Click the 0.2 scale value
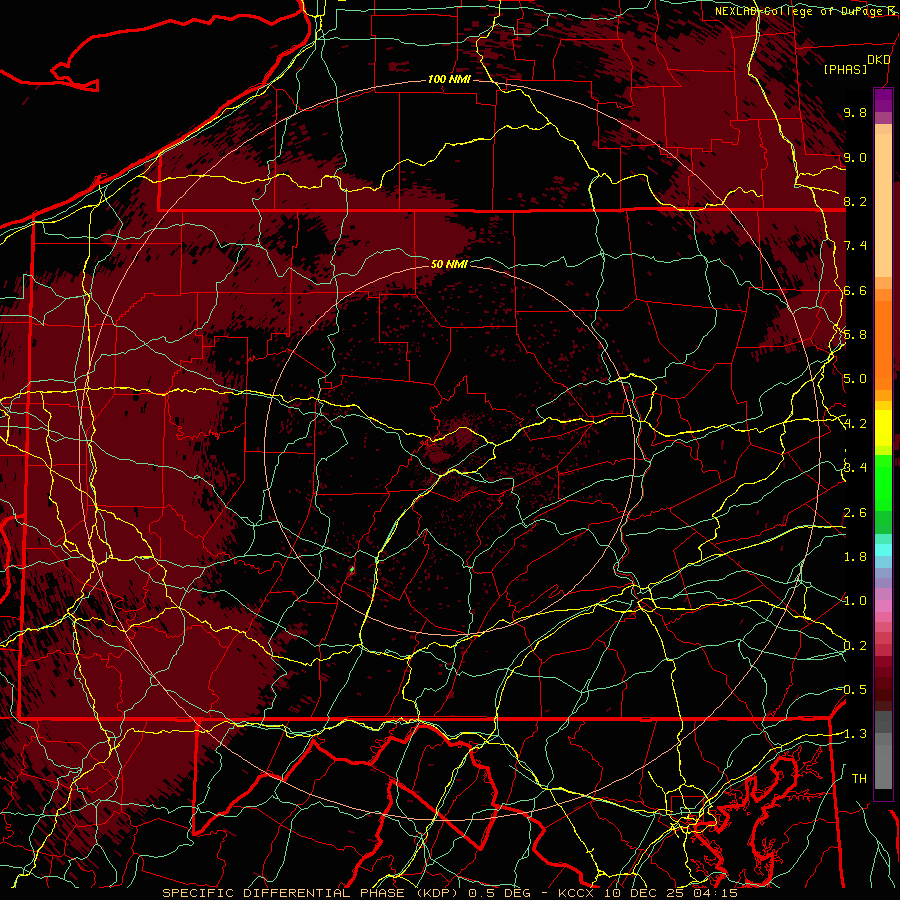Viewport: 900px width, 900px height. pyautogui.click(x=855, y=646)
